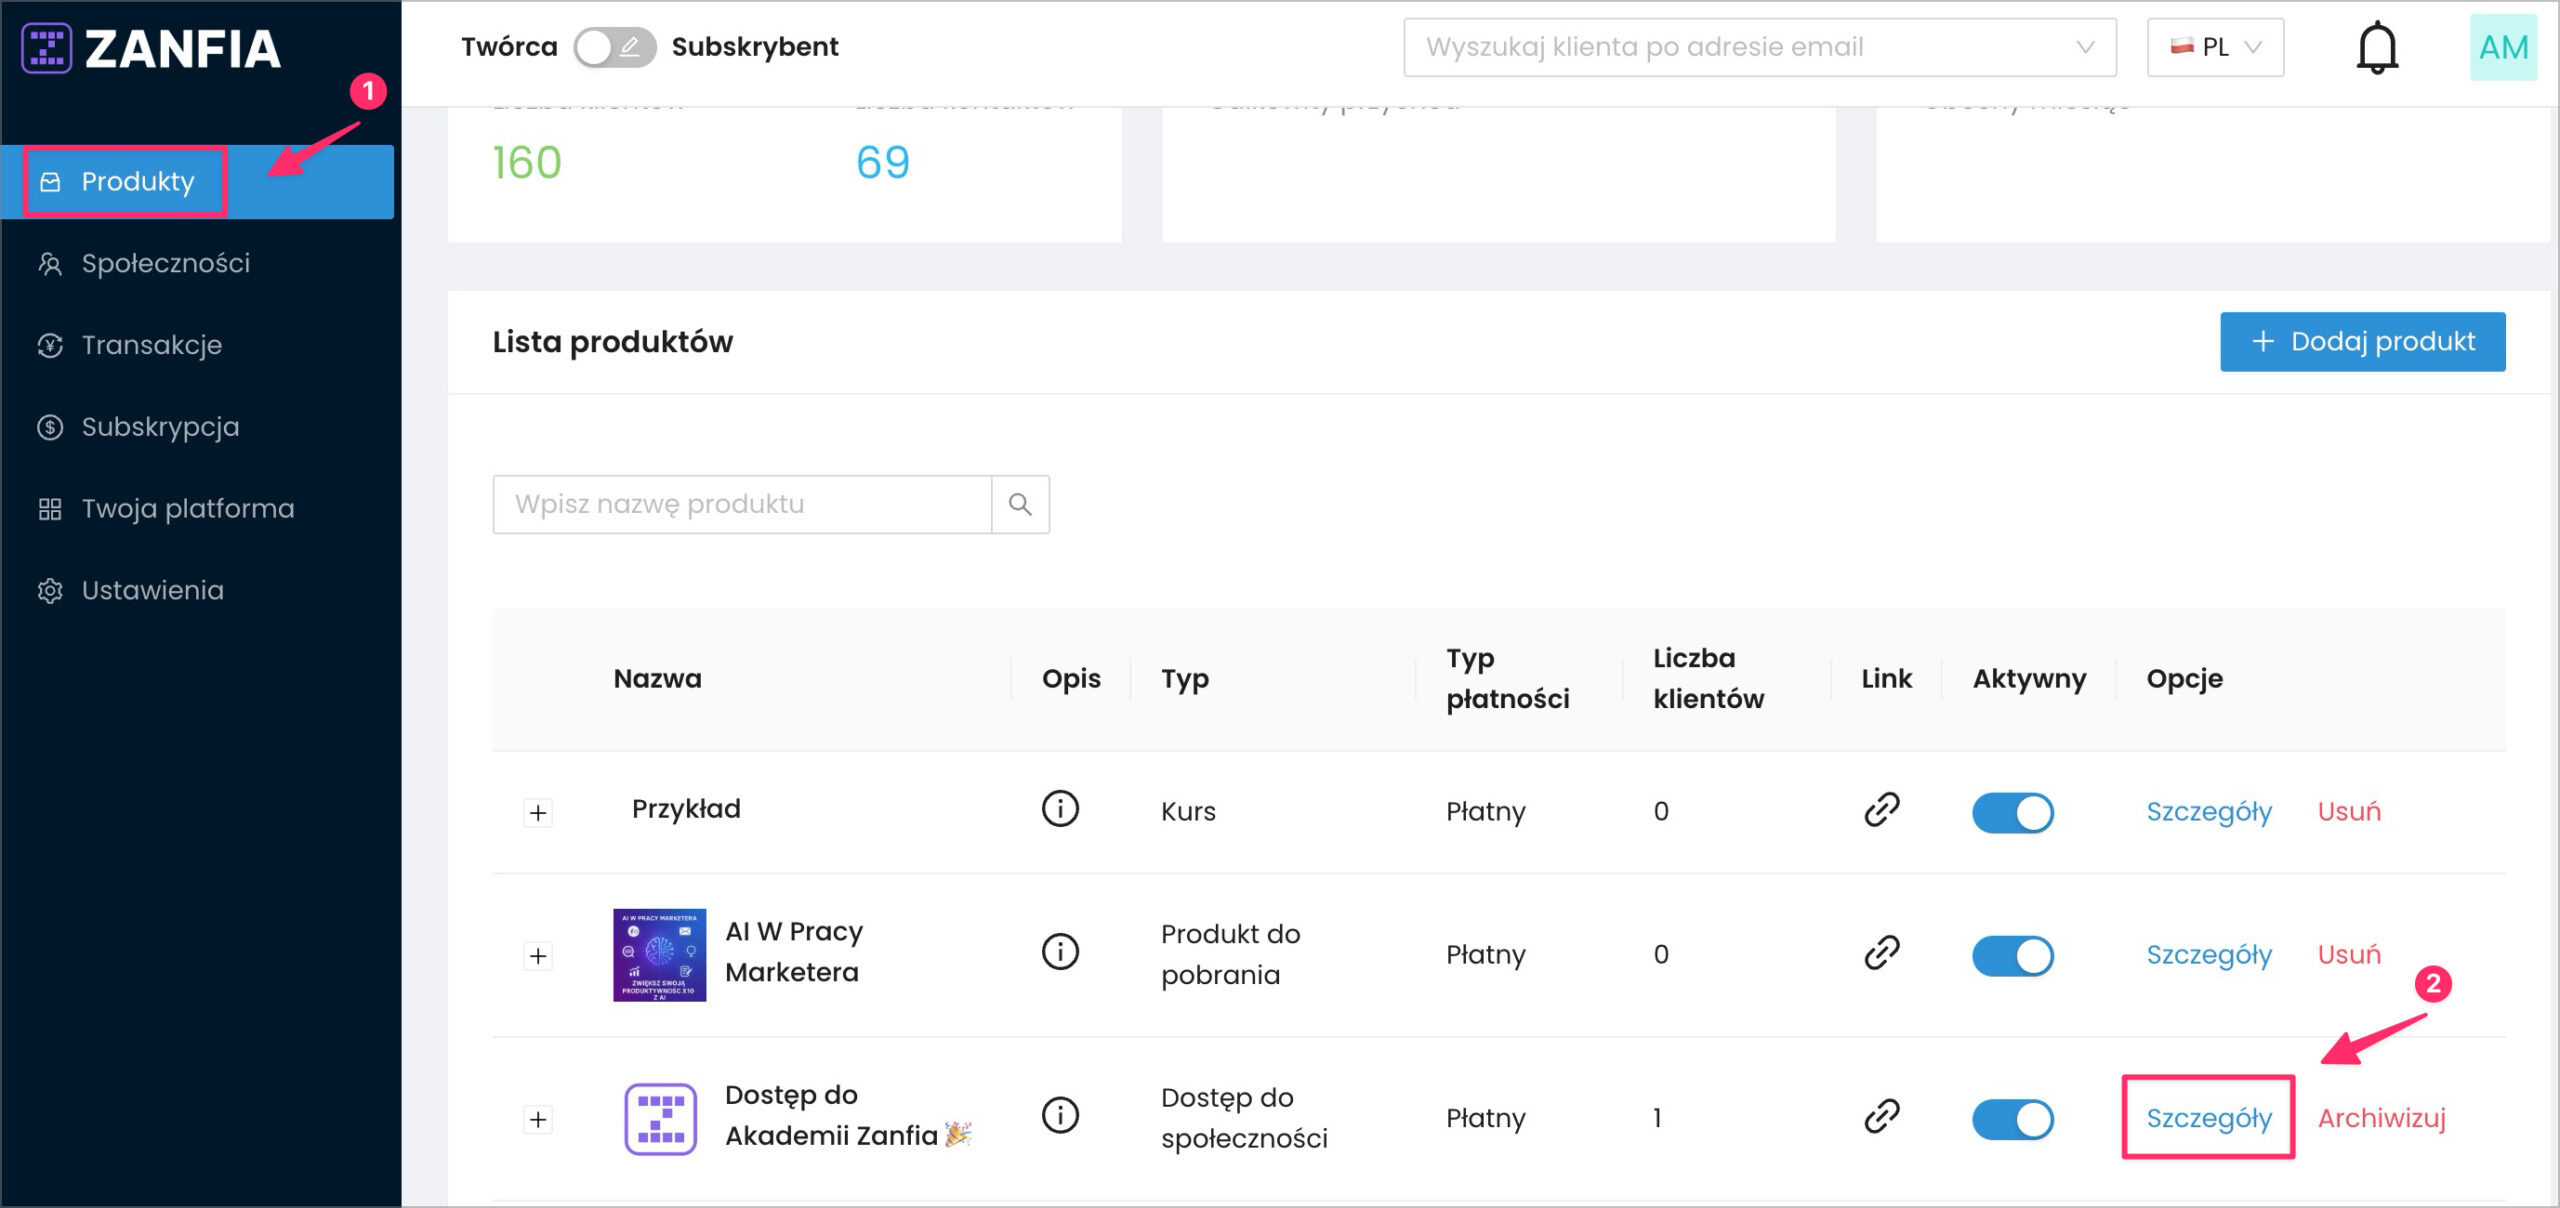
Task: Click the product search magnifier icon
Action: [1019, 504]
